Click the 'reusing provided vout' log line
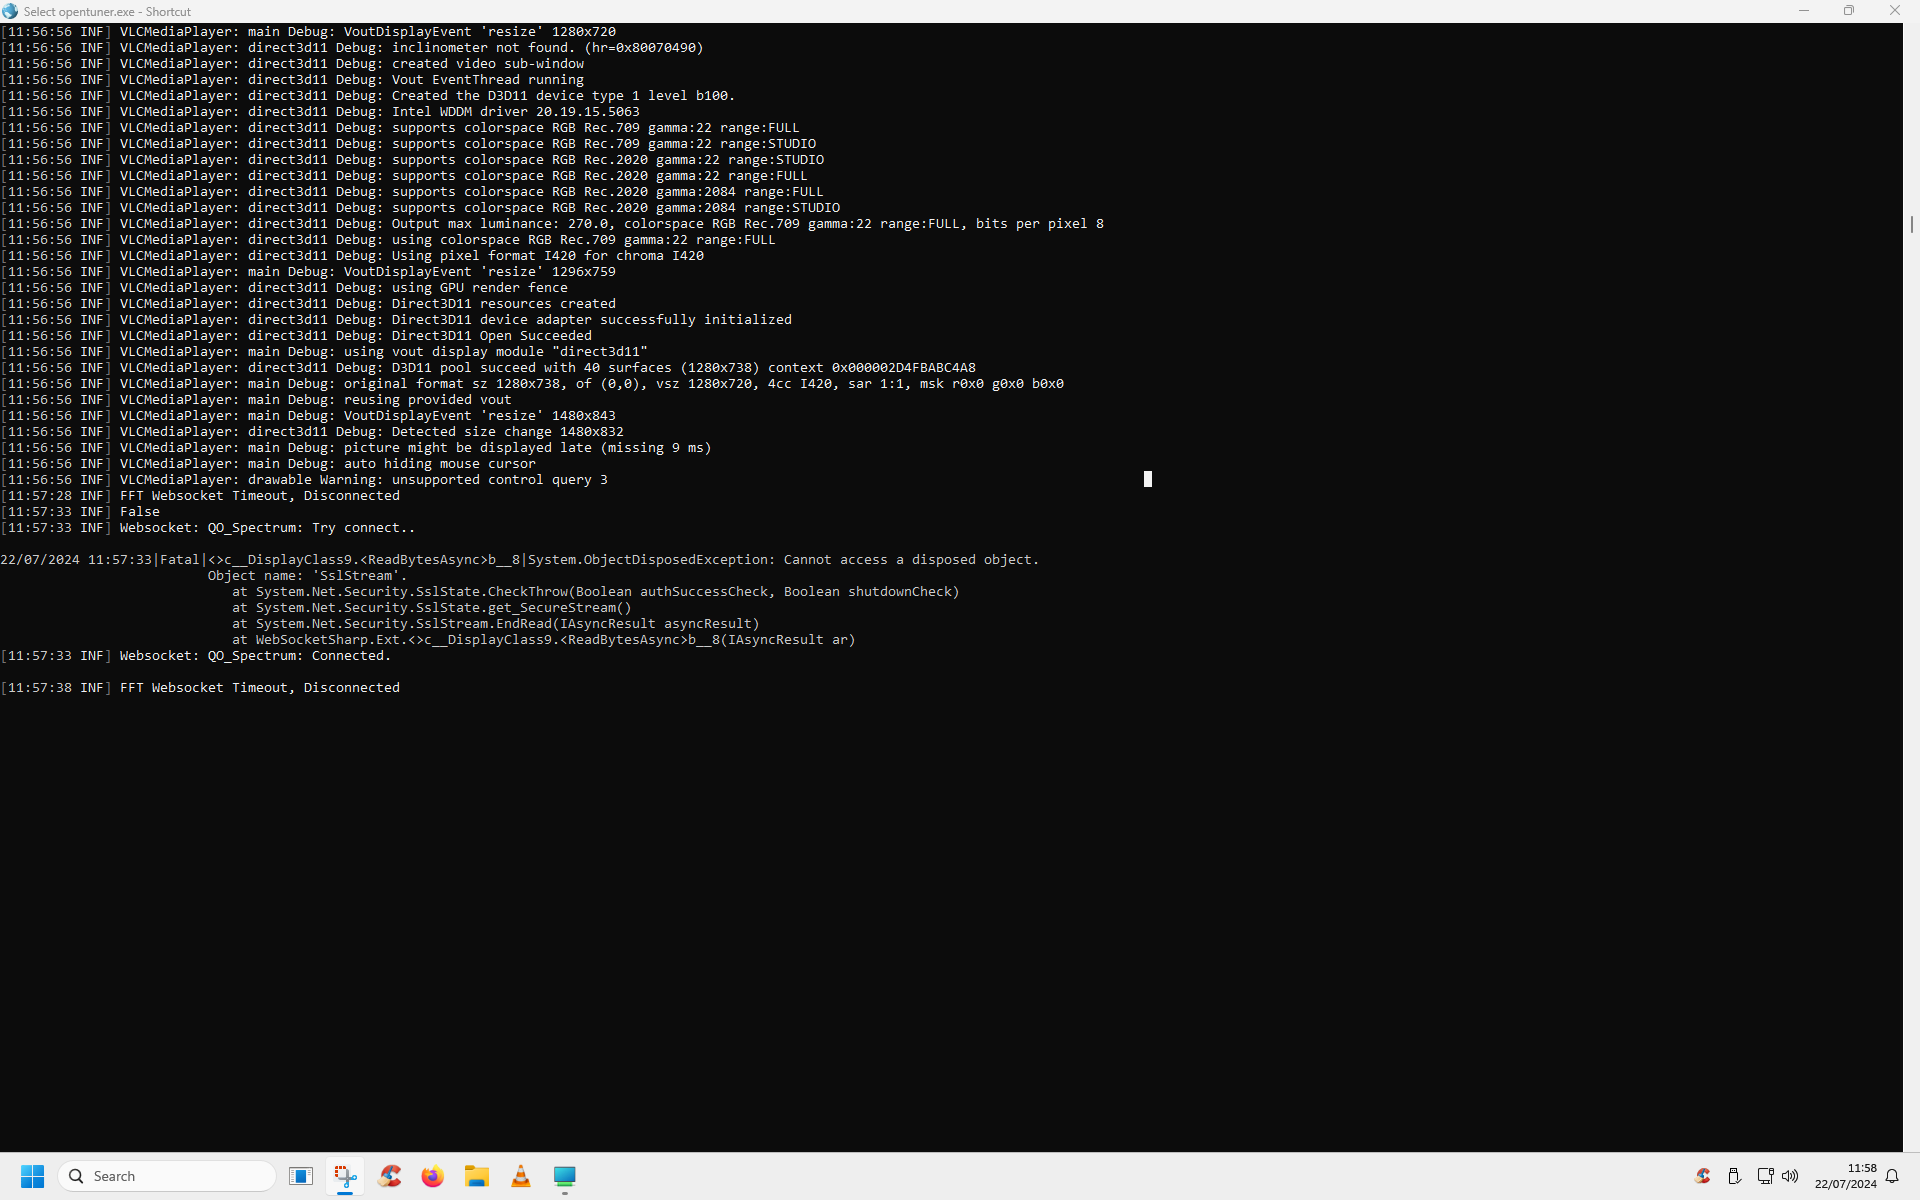Viewport: 1920px width, 1200px height. 256,400
